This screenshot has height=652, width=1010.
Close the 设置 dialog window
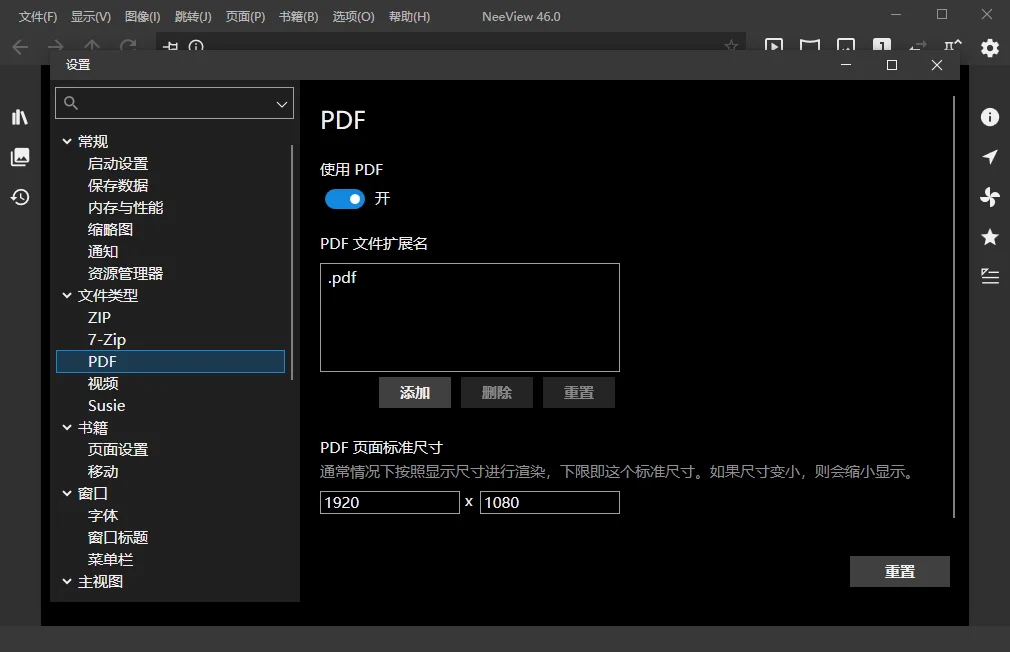pos(937,65)
